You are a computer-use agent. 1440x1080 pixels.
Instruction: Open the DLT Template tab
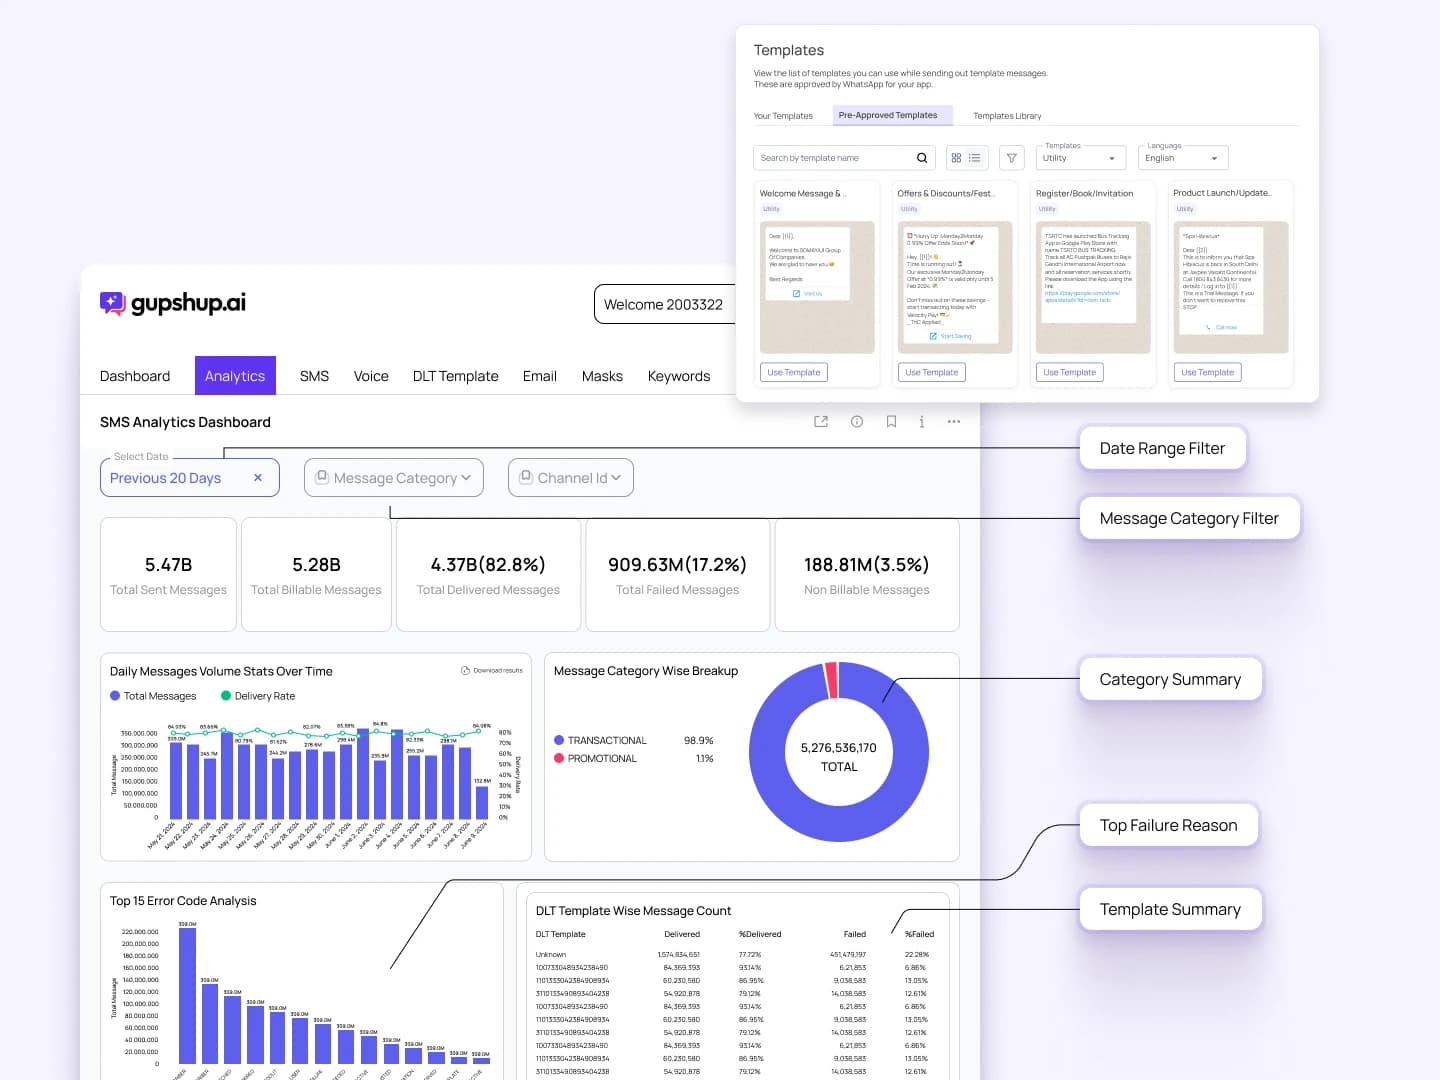point(455,376)
